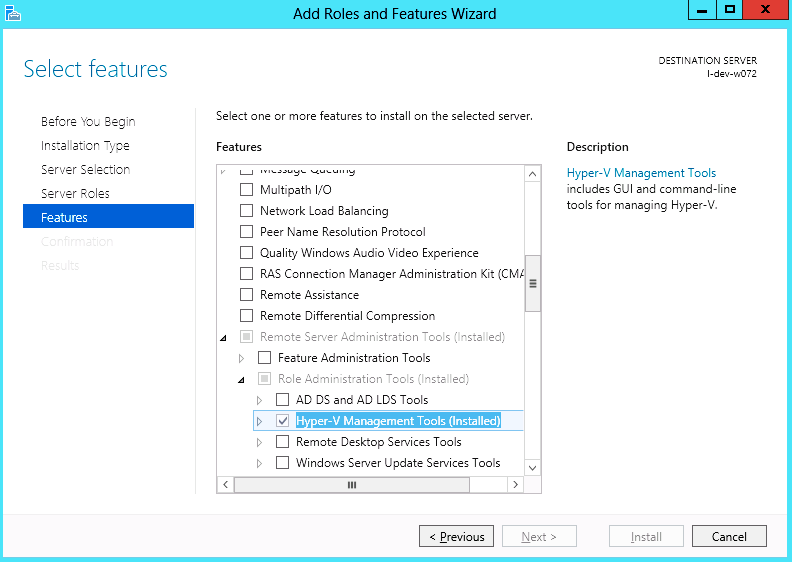Go to the Server Roles step
This screenshot has width=792, height=562.
pyautogui.click(x=75, y=193)
